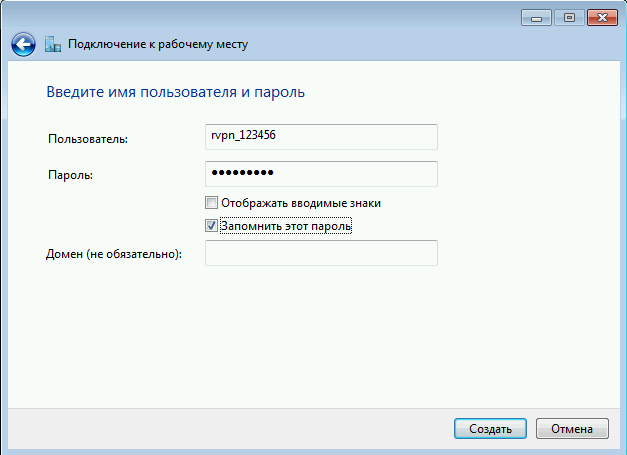Image resolution: width=627 pixels, height=455 pixels.
Task: Click the Отмена button
Action: click(572, 429)
